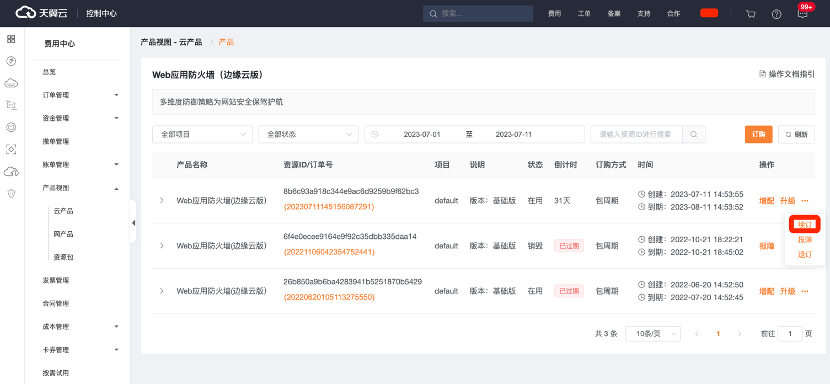830x384 pixels.
Task: Open the 全部项目 dropdown
Action: pos(202,135)
